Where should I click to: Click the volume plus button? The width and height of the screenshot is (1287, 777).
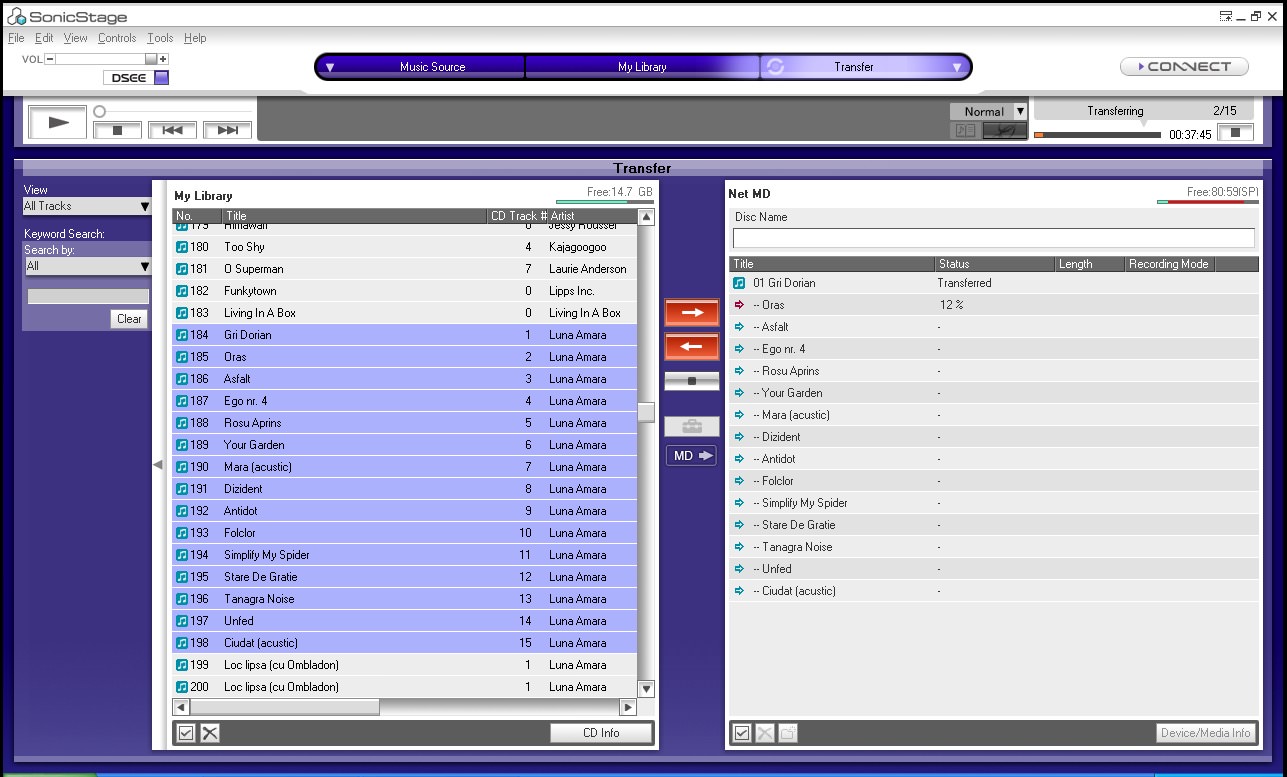pyautogui.click(x=163, y=59)
